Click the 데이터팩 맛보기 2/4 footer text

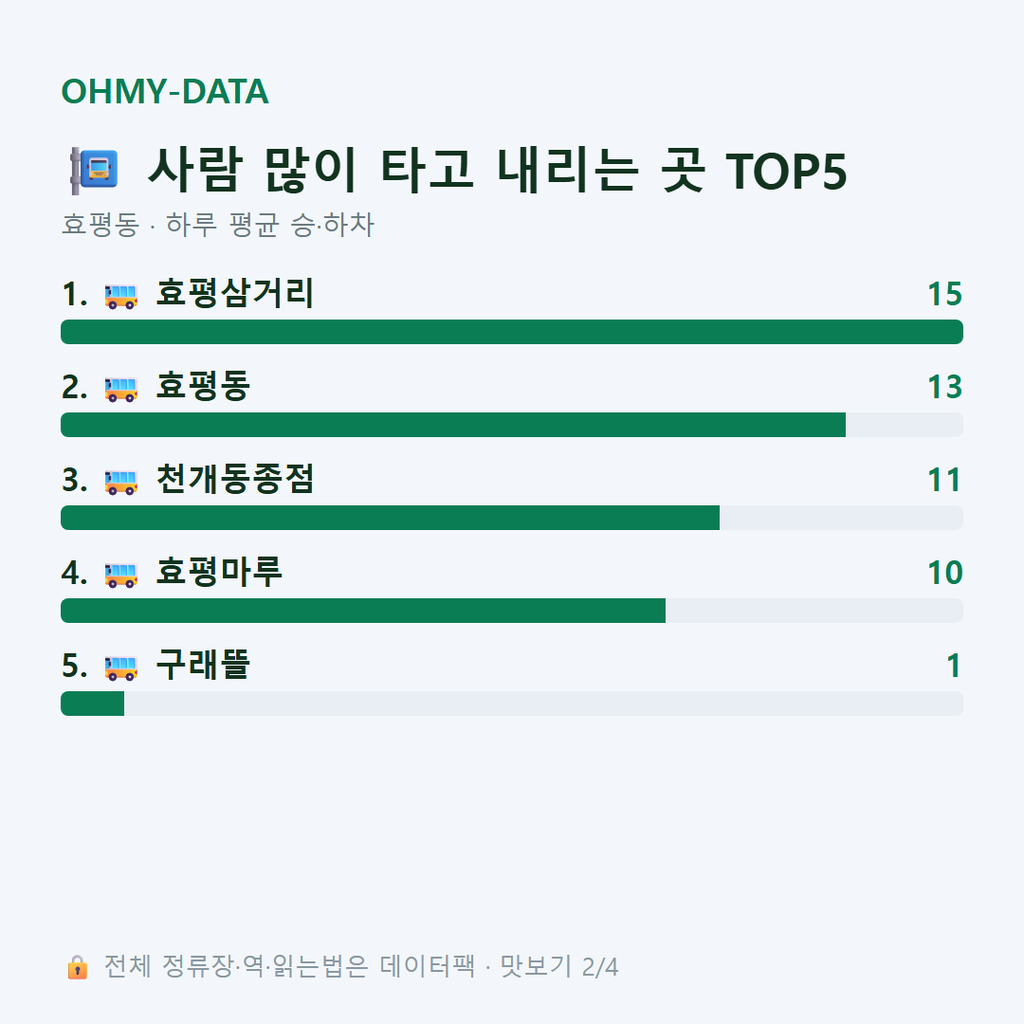coord(499,967)
